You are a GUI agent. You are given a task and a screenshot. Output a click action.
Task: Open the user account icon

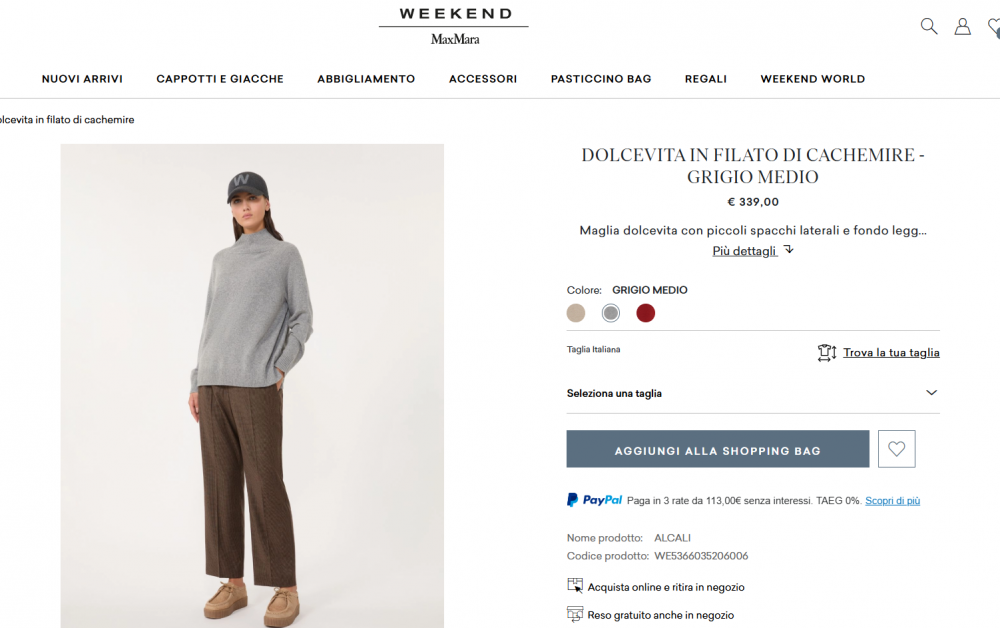click(x=962, y=26)
